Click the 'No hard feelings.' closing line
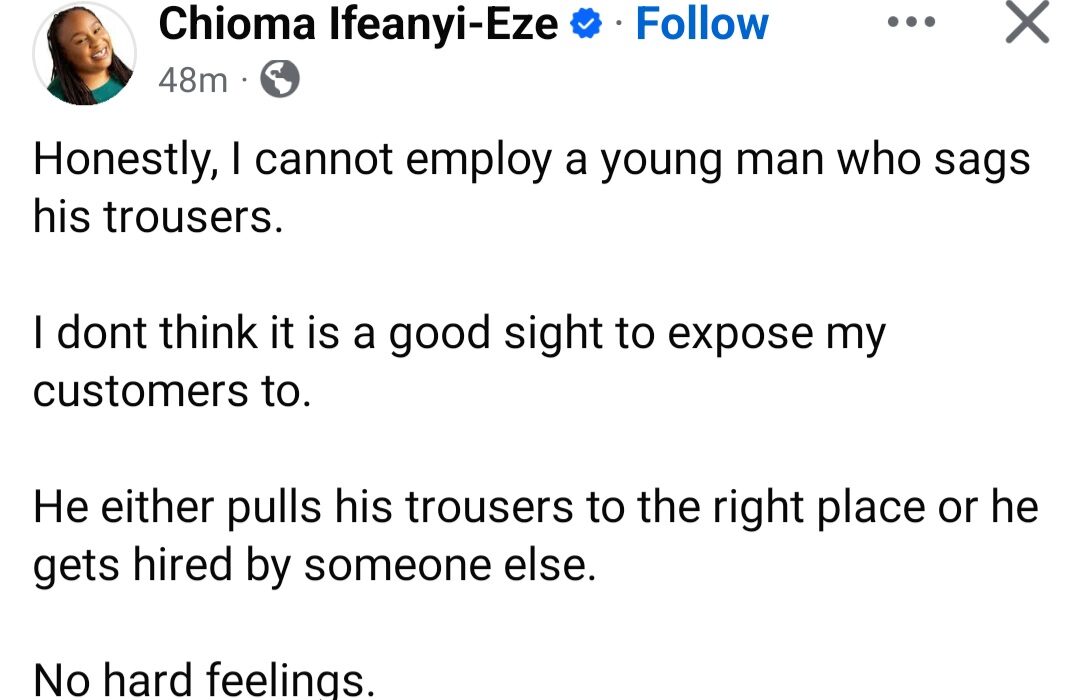The height and width of the screenshot is (700, 1080). (204, 680)
